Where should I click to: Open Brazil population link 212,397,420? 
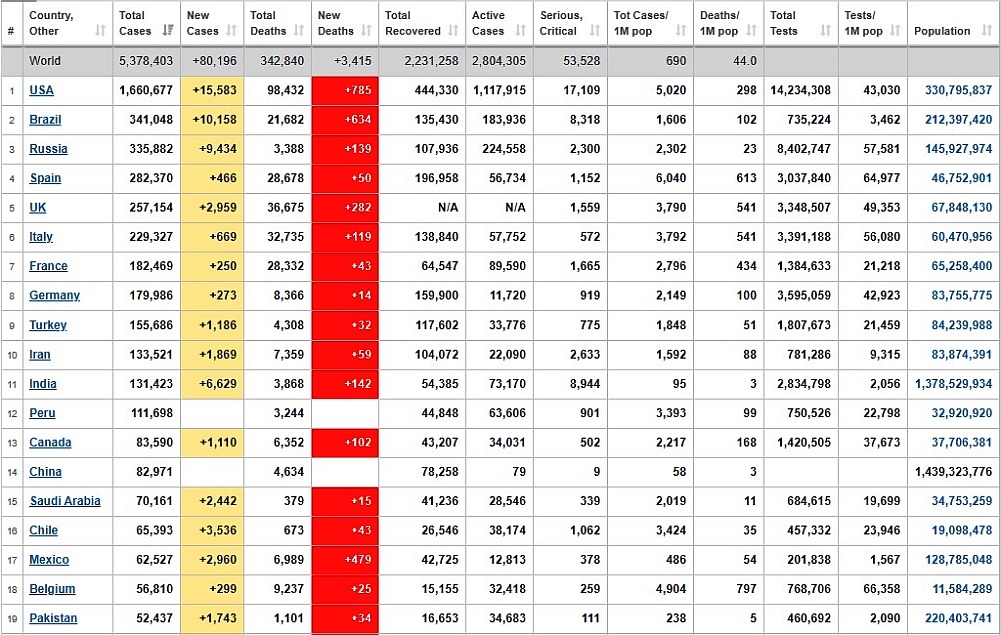point(958,119)
